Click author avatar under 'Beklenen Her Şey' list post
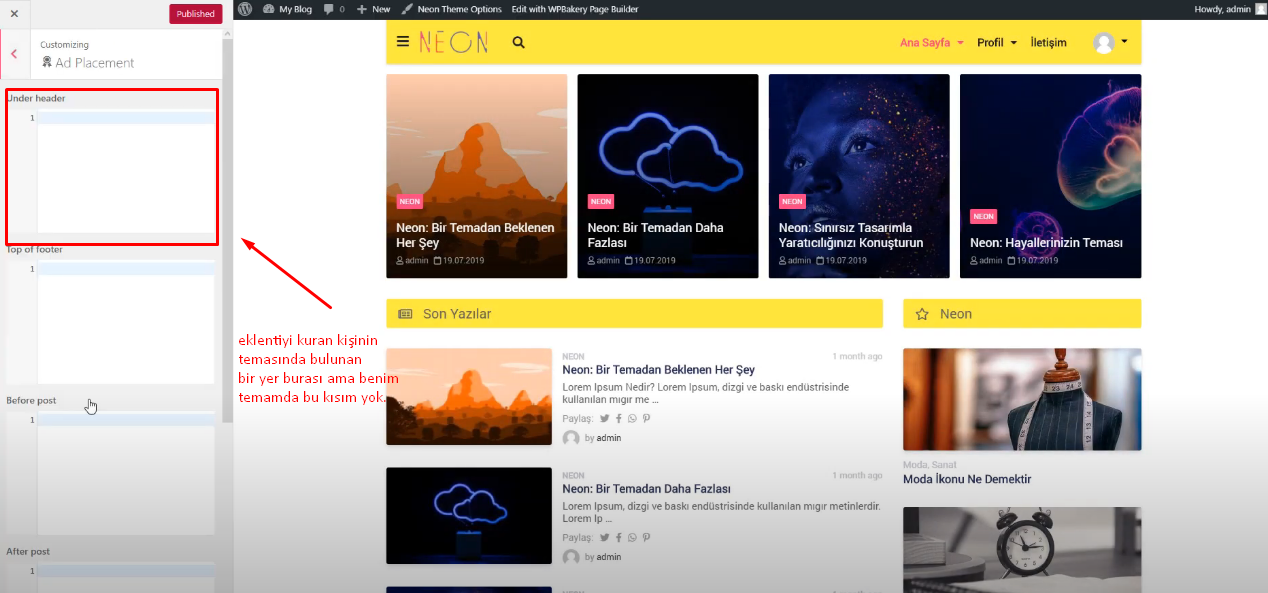The height and width of the screenshot is (593, 1268). [571, 438]
